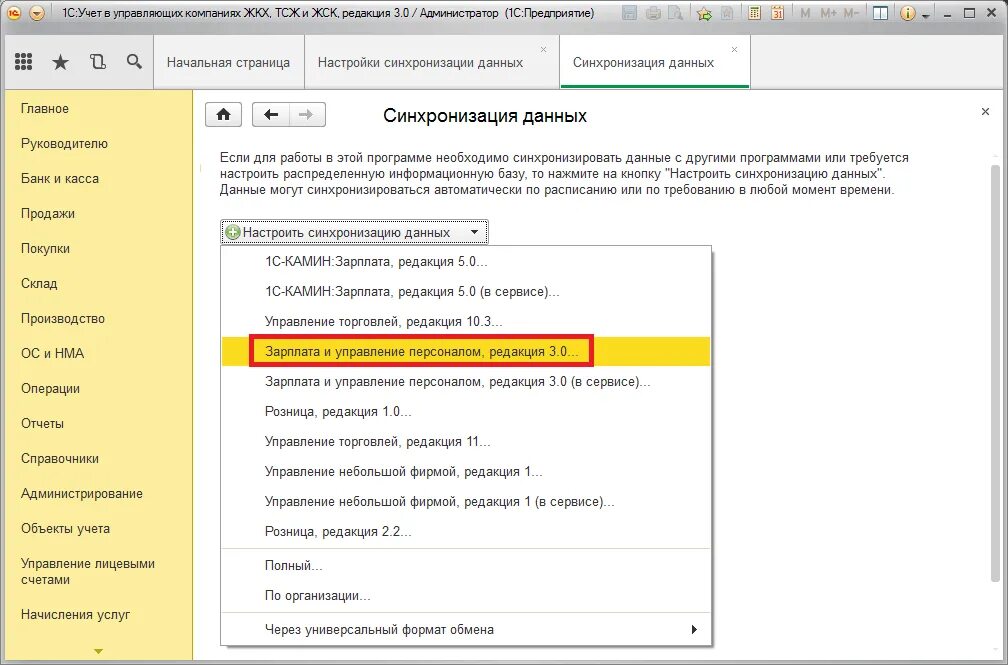This screenshot has width=1008, height=665.
Task: Open Производство section
Action: pyautogui.click(x=62, y=318)
